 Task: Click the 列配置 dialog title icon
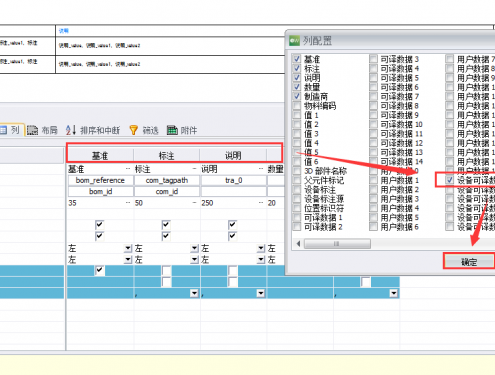294,41
